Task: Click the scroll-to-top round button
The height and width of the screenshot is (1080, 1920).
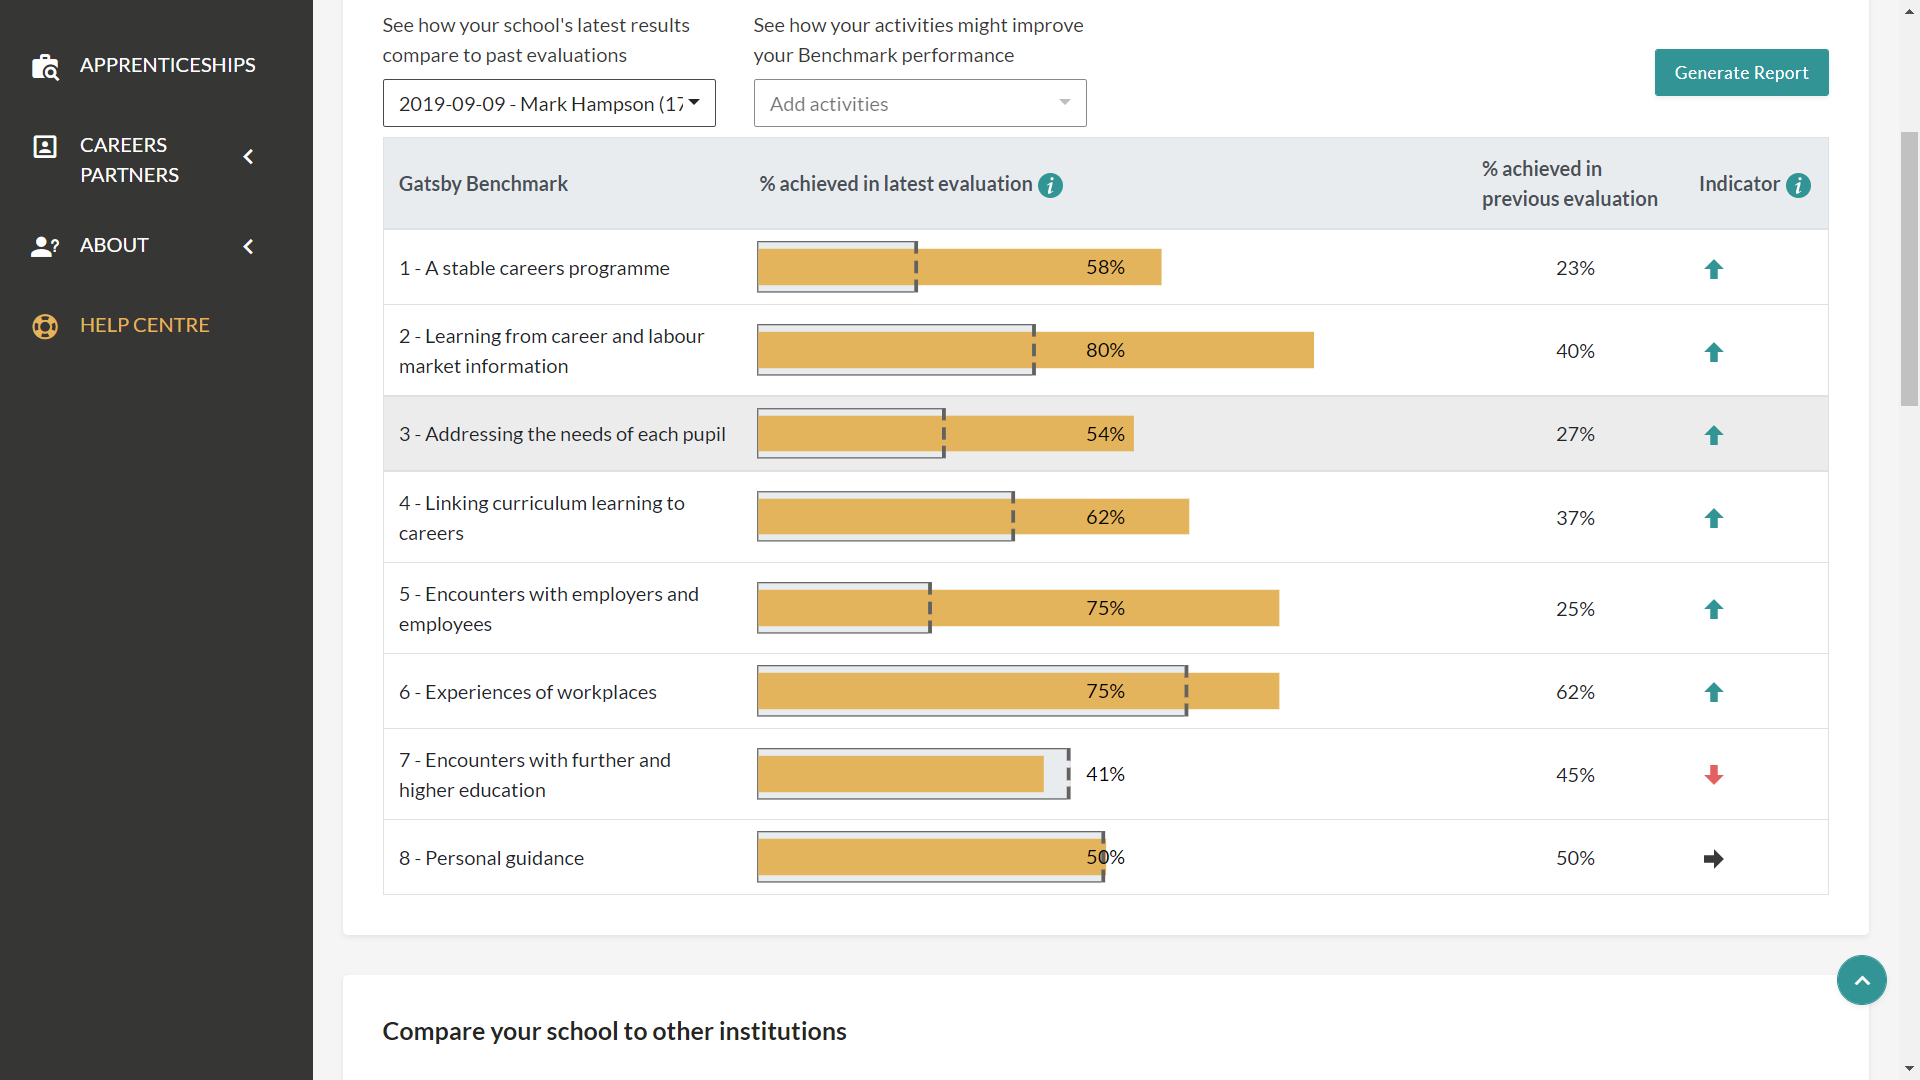Action: click(x=1861, y=980)
